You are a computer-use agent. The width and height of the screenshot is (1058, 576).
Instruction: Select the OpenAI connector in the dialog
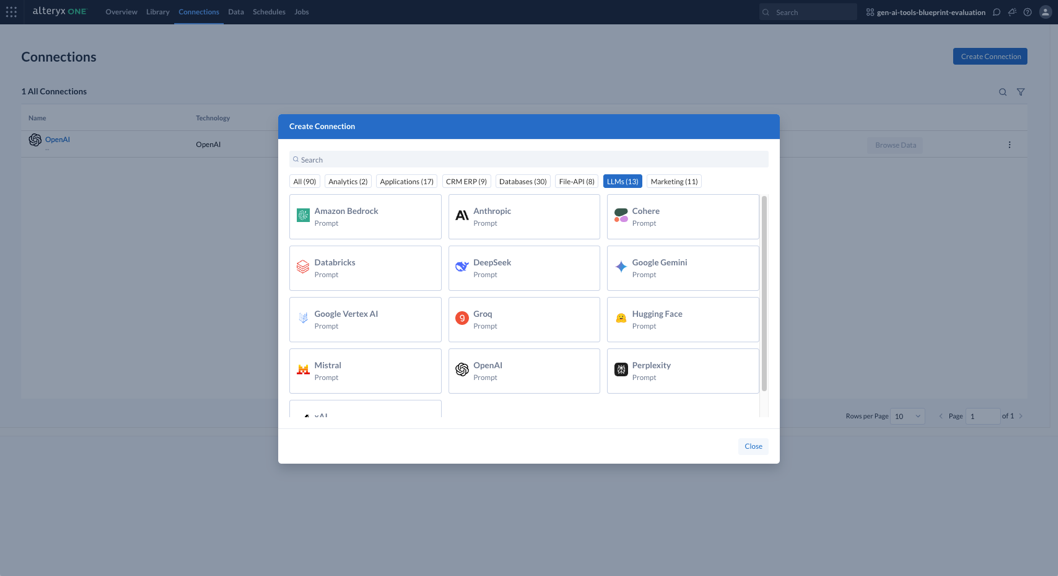(x=524, y=370)
